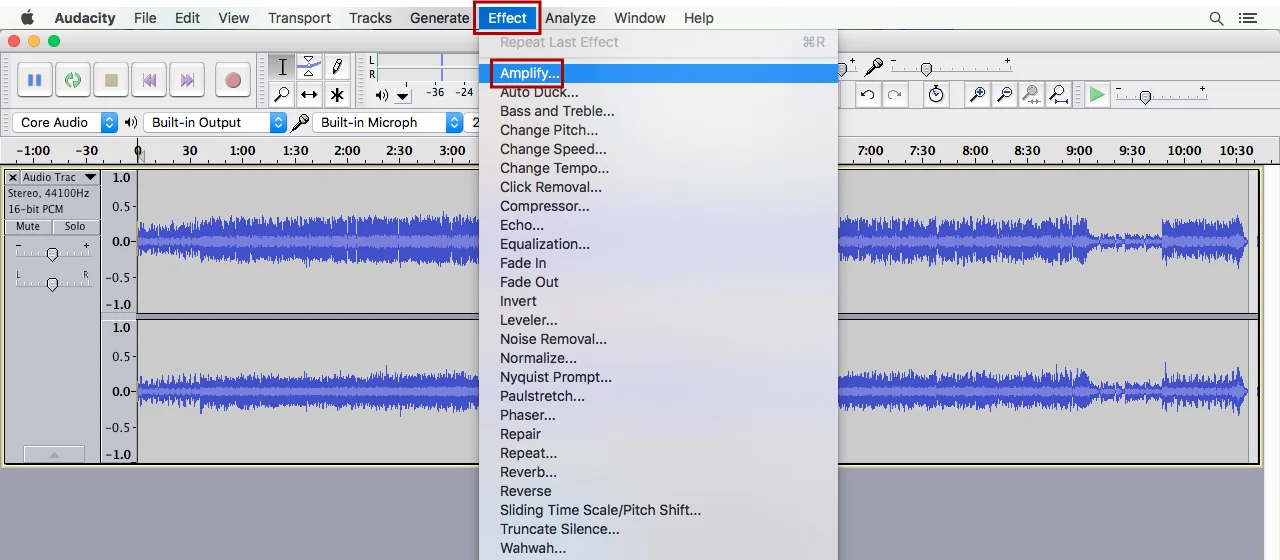Image resolution: width=1280 pixels, height=560 pixels.
Task: Click the Fit Project zoom button
Action: 1058,95
